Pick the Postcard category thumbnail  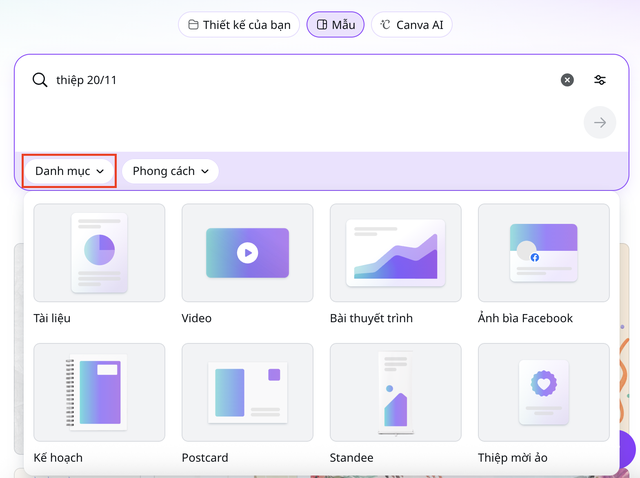coord(247,392)
